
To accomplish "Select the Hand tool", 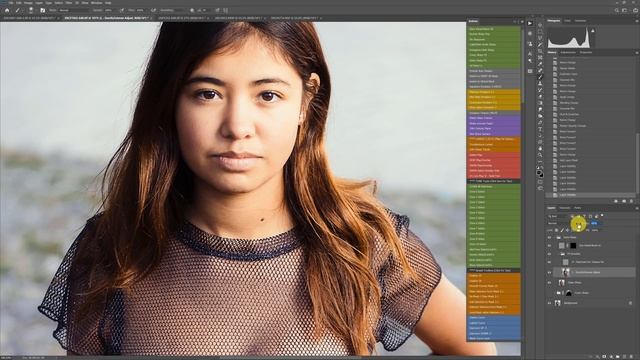I will point(540,149).
